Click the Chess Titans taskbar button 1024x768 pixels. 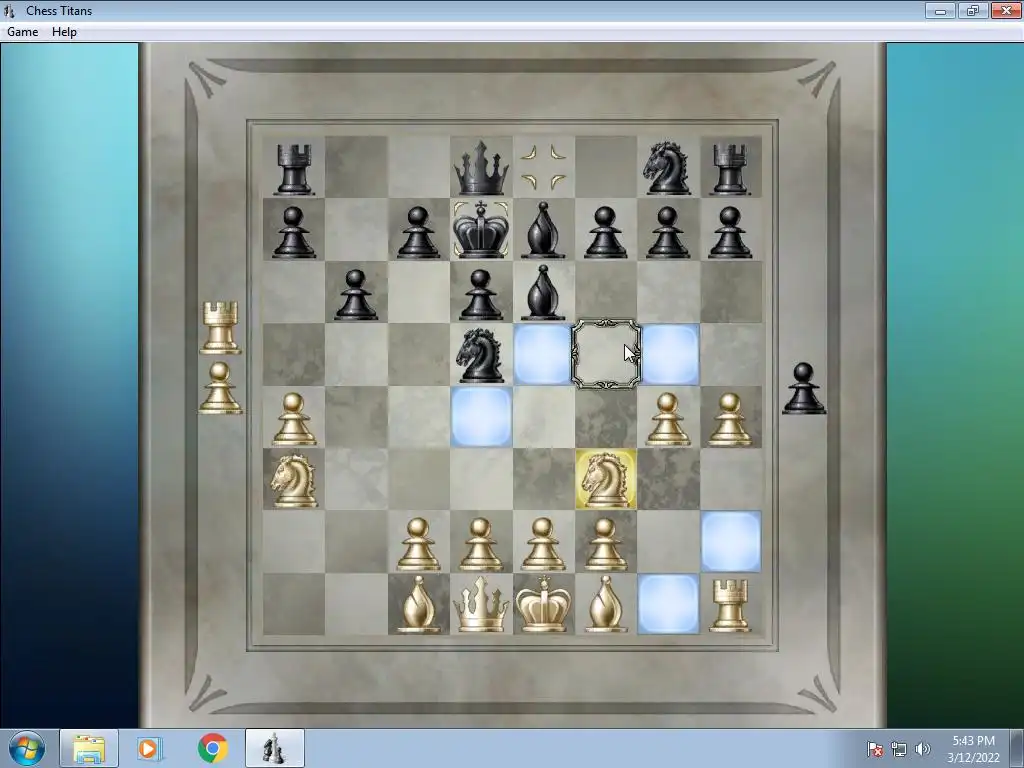pyautogui.click(x=275, y=748)
